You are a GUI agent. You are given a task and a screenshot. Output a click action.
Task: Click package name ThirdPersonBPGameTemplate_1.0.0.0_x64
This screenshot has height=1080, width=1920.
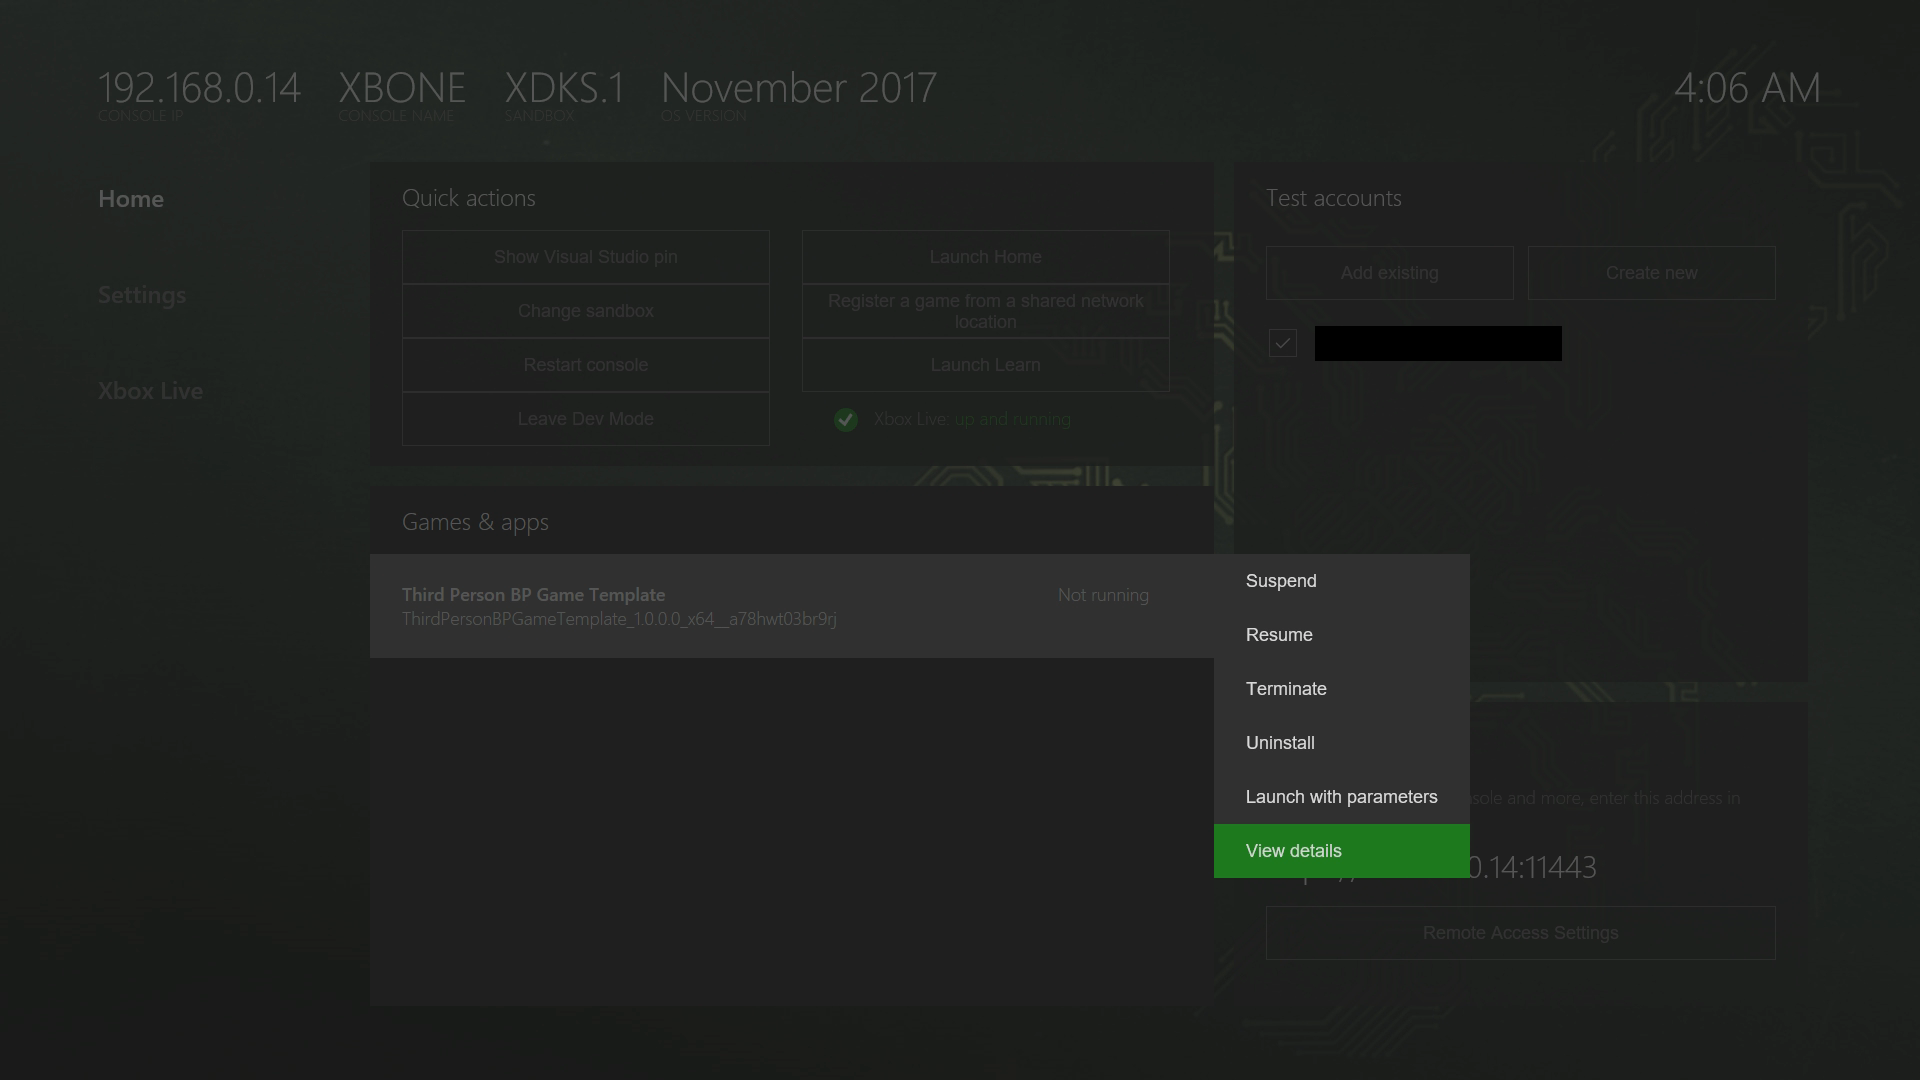pos(619,619)
